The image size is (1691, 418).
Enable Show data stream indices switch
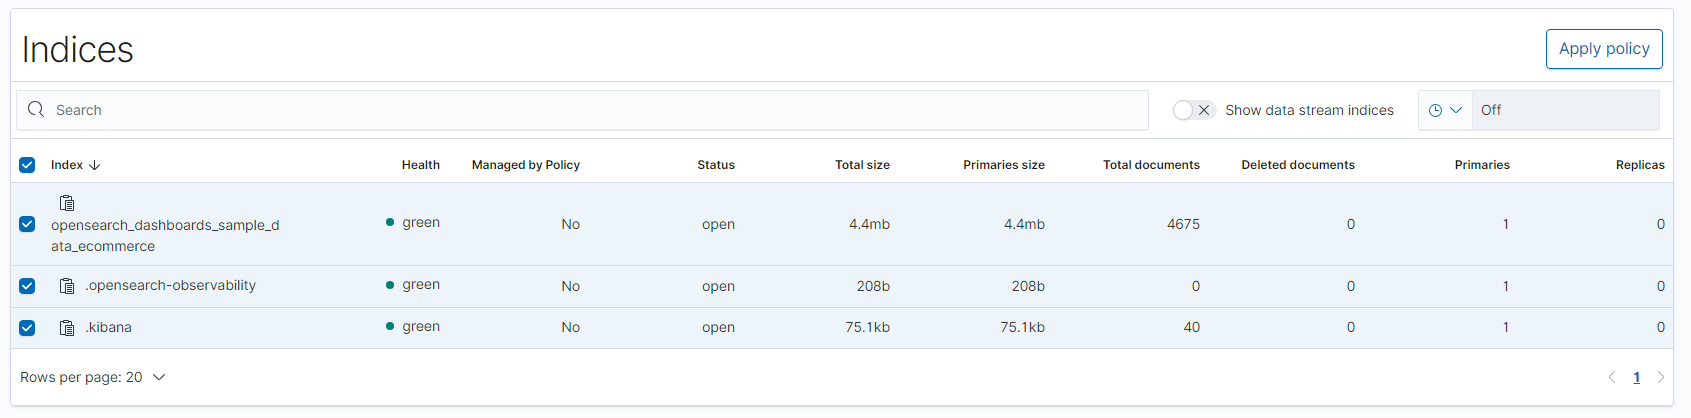[x=1193, y=110]
